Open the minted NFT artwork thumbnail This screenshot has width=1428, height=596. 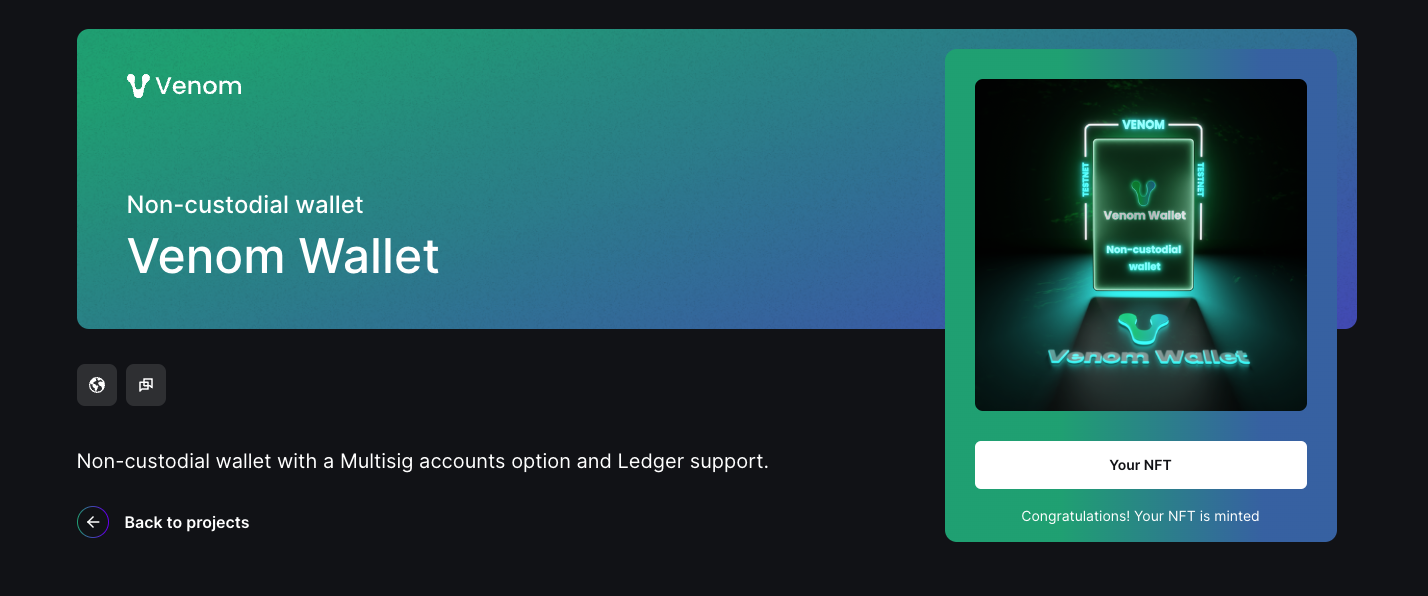[1141, 245]
